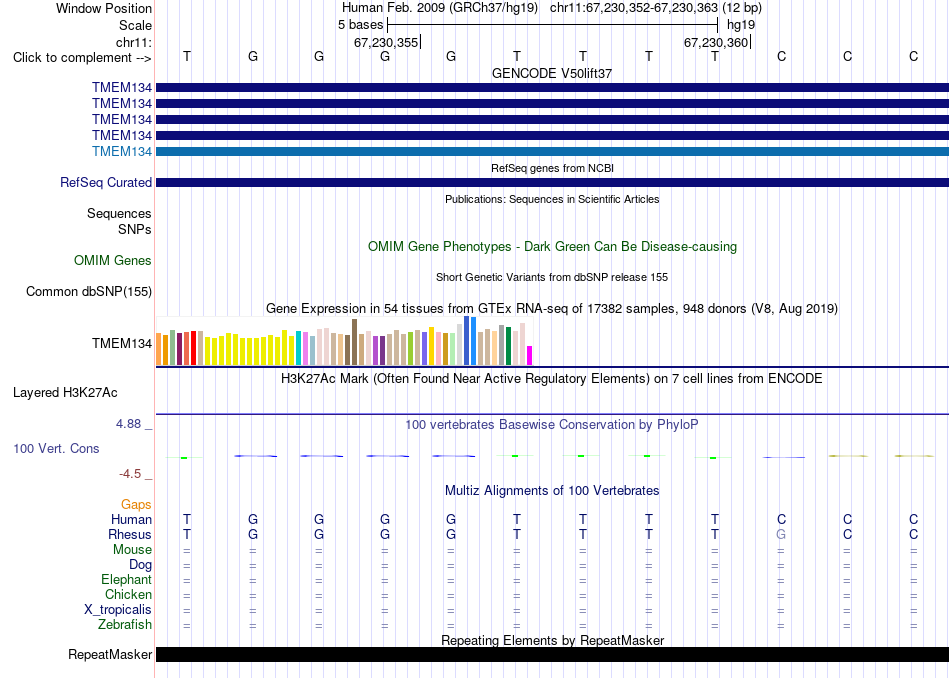Click the 100 Vert. Cons track label
The width and height of the screenshot is (950, 678).
56,448
